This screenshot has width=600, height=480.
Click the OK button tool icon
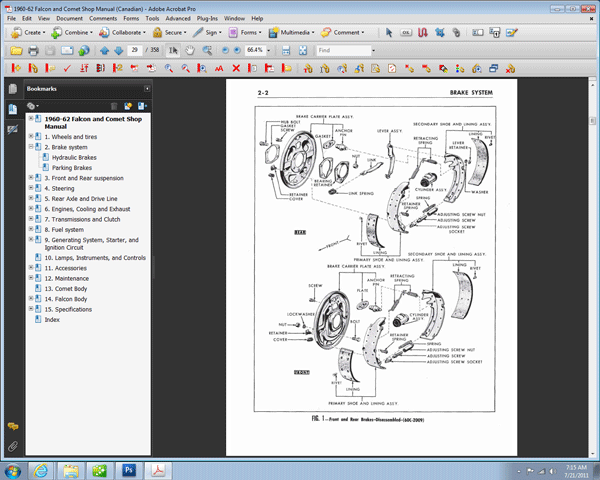(x=406, y=33)
